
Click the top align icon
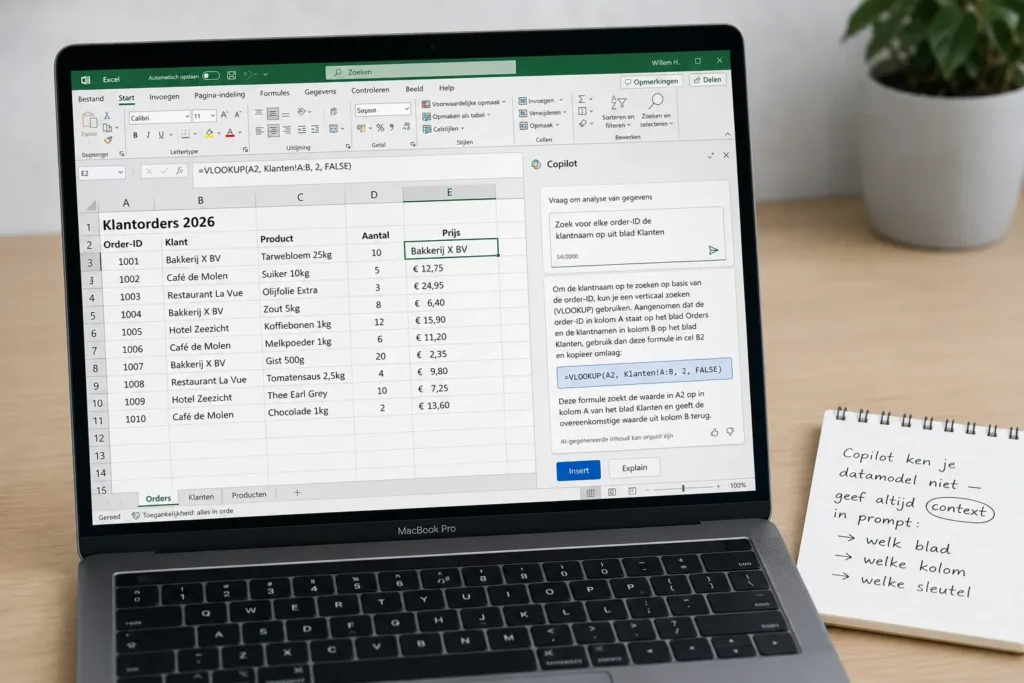[259, 112]
